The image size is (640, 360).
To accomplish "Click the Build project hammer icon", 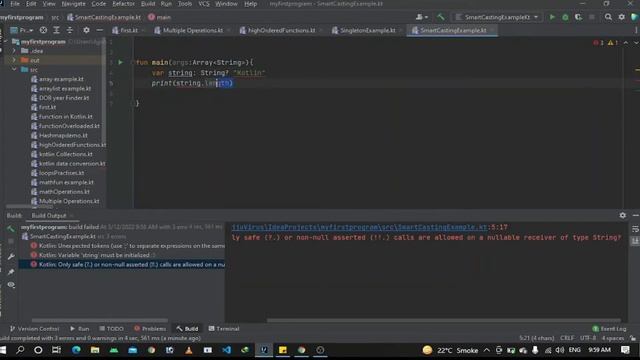I will [x=441, y=17].
